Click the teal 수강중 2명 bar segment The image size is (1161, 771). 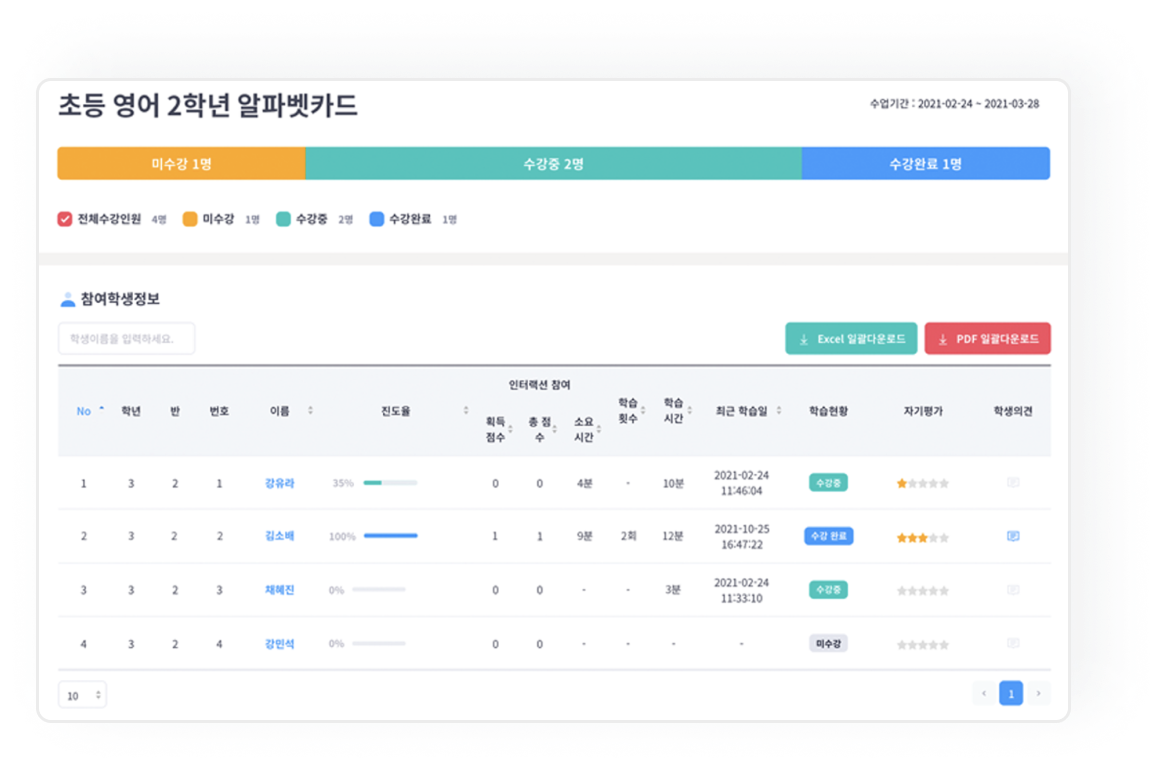pos(553,164)
